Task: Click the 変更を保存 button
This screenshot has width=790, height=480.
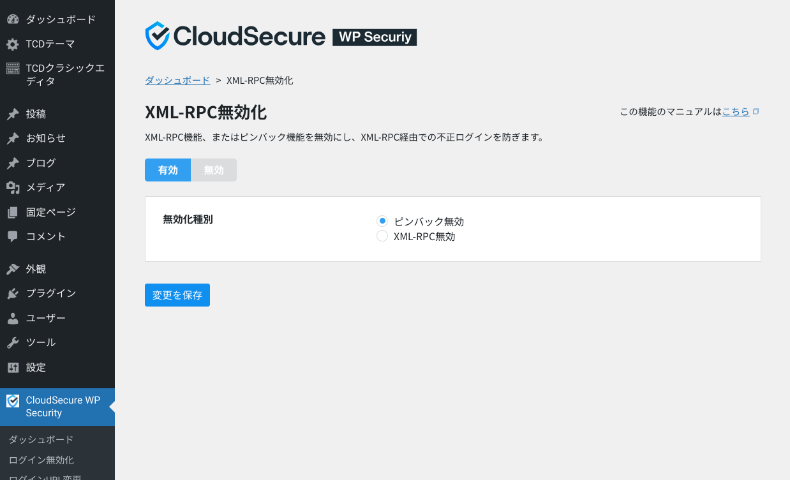Action: [x=177, y=295]
